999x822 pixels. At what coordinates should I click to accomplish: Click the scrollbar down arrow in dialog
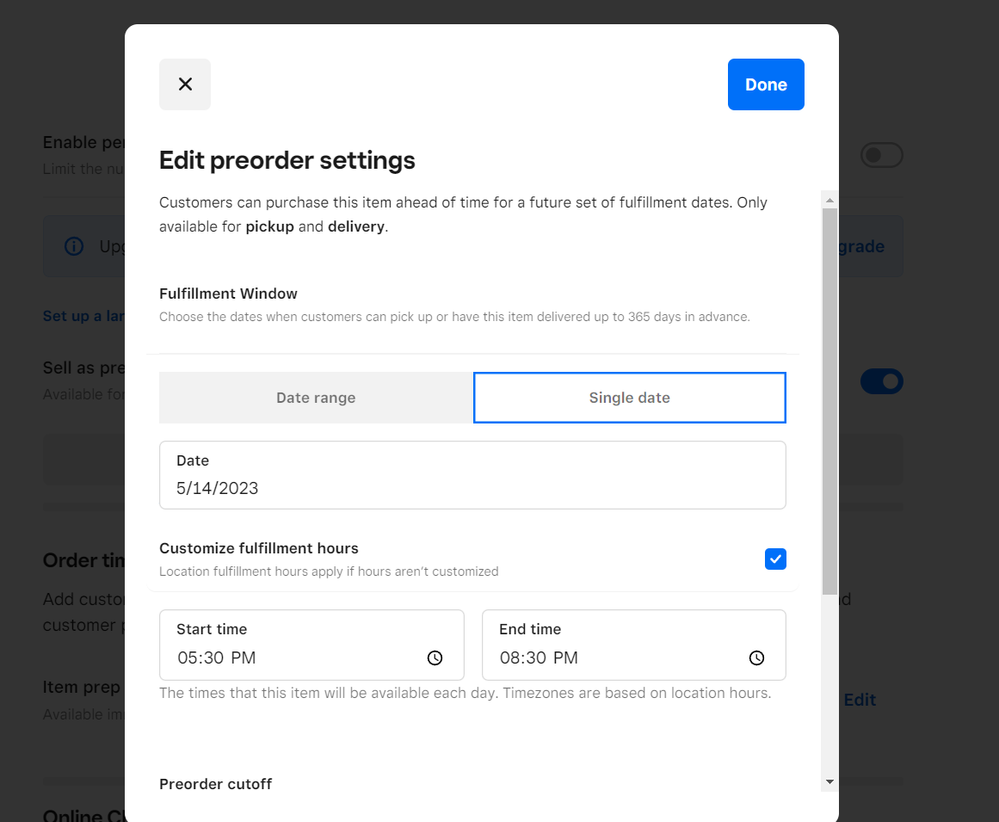pos(829,781)
